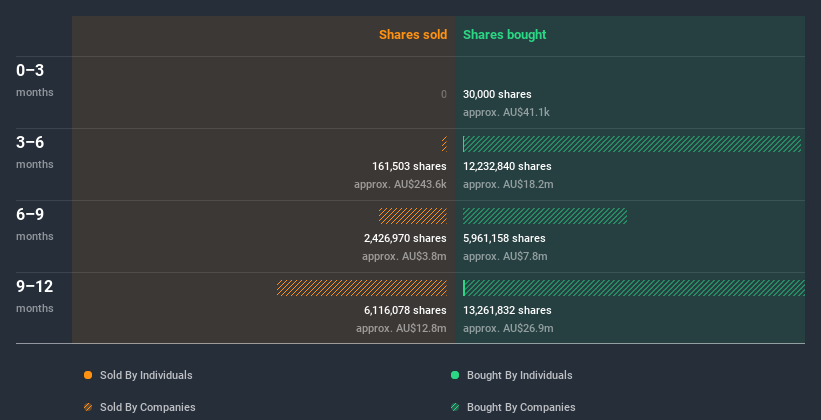This screenshot has height=420, width=821.
Task: Click the 6,116,078 shares value
Action: (x=405, y=310)
